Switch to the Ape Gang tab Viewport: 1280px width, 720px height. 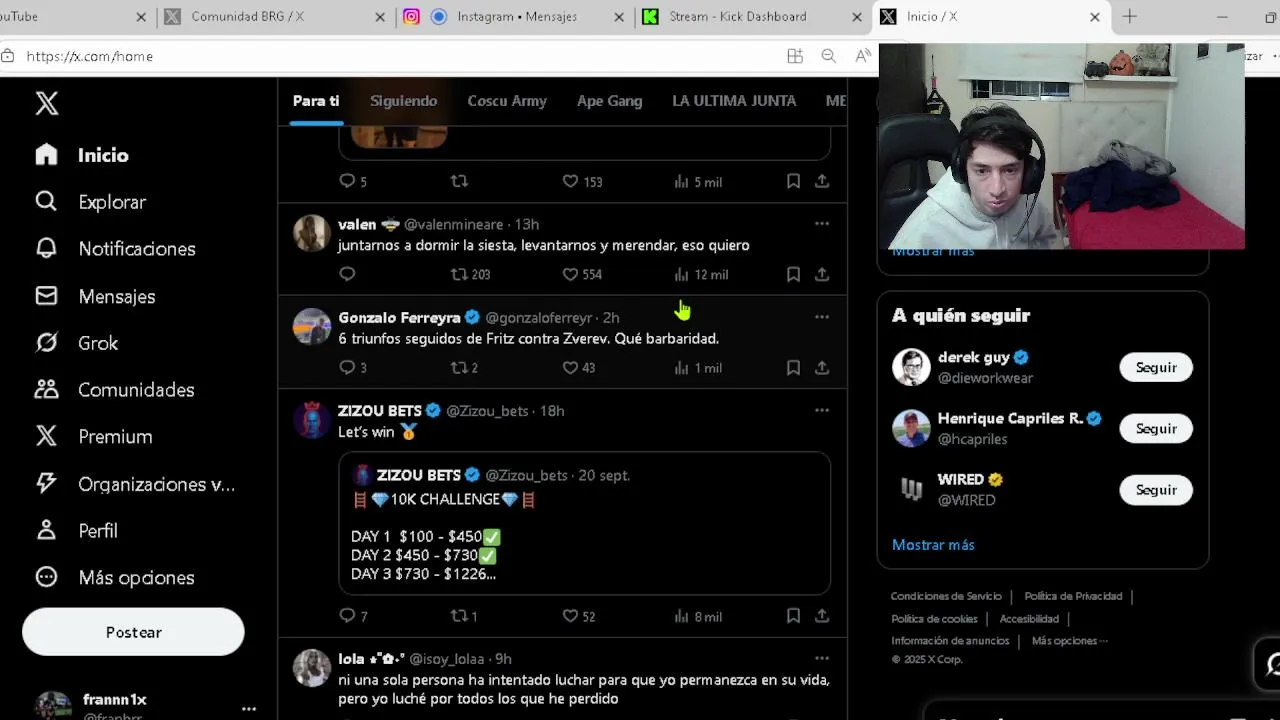[x=609, y=101]
